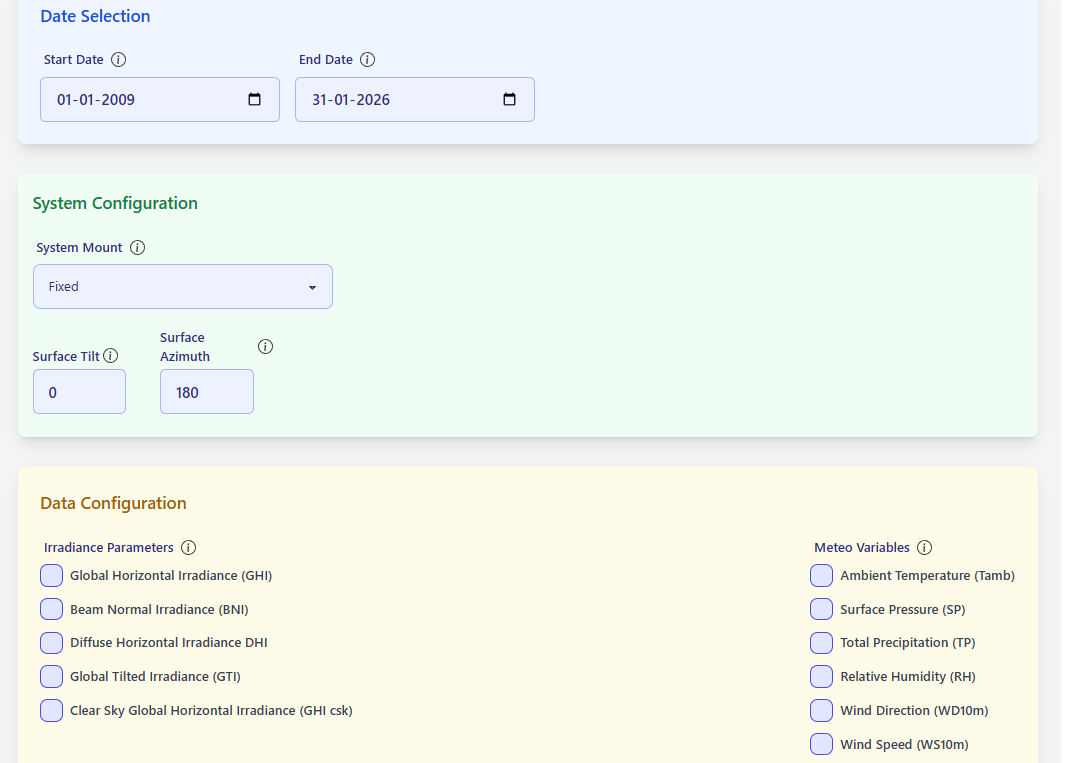Tick Diffuse Horizontal Irradiance DHI checkbox

tap(51, 643)
